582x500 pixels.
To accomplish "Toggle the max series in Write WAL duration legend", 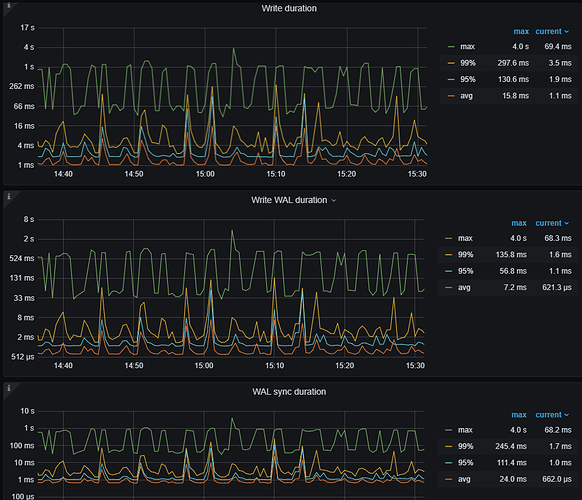I will [465, 238].
